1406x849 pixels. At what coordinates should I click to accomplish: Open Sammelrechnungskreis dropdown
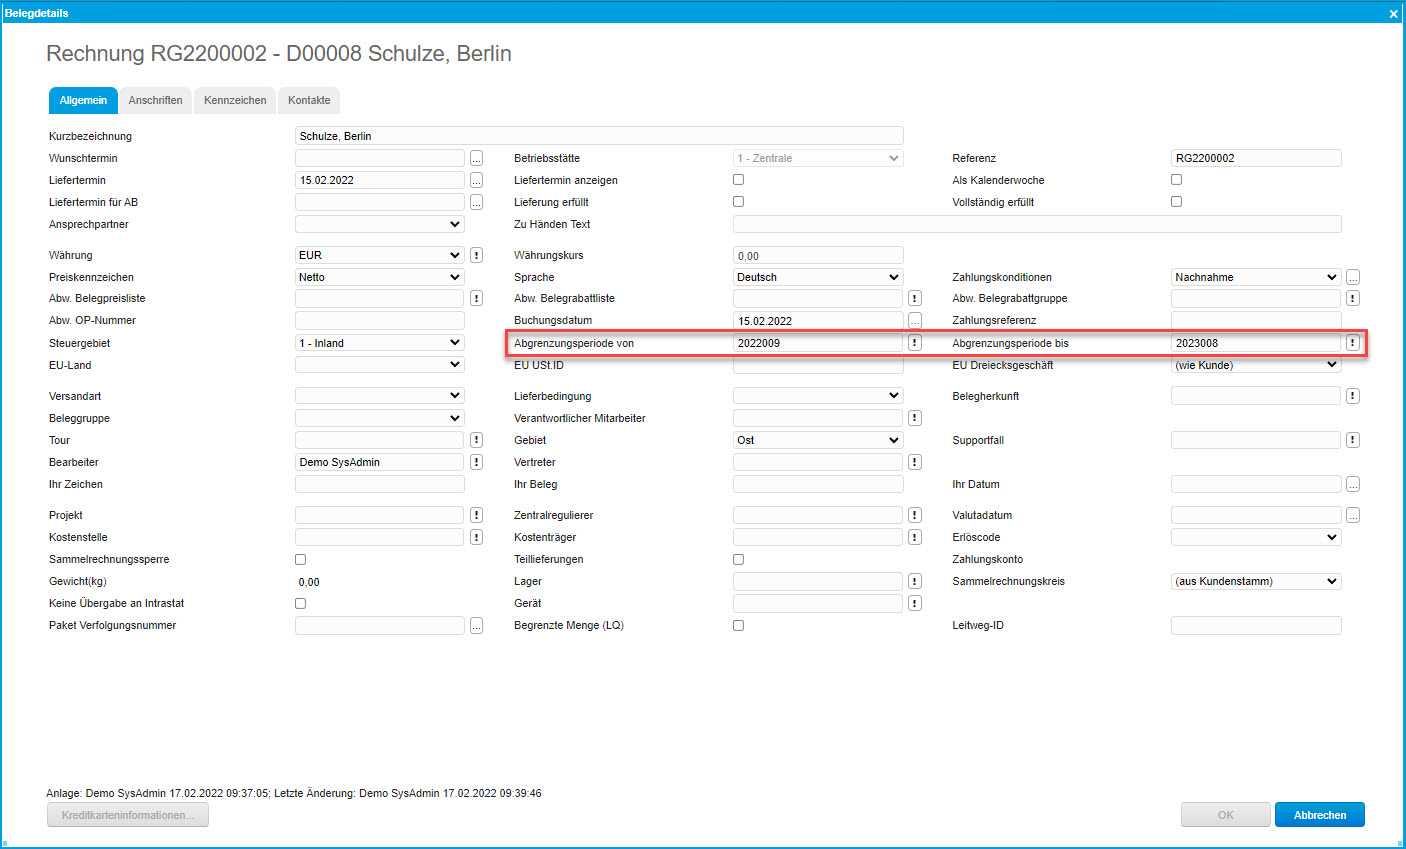click(x=1256, y=581)
